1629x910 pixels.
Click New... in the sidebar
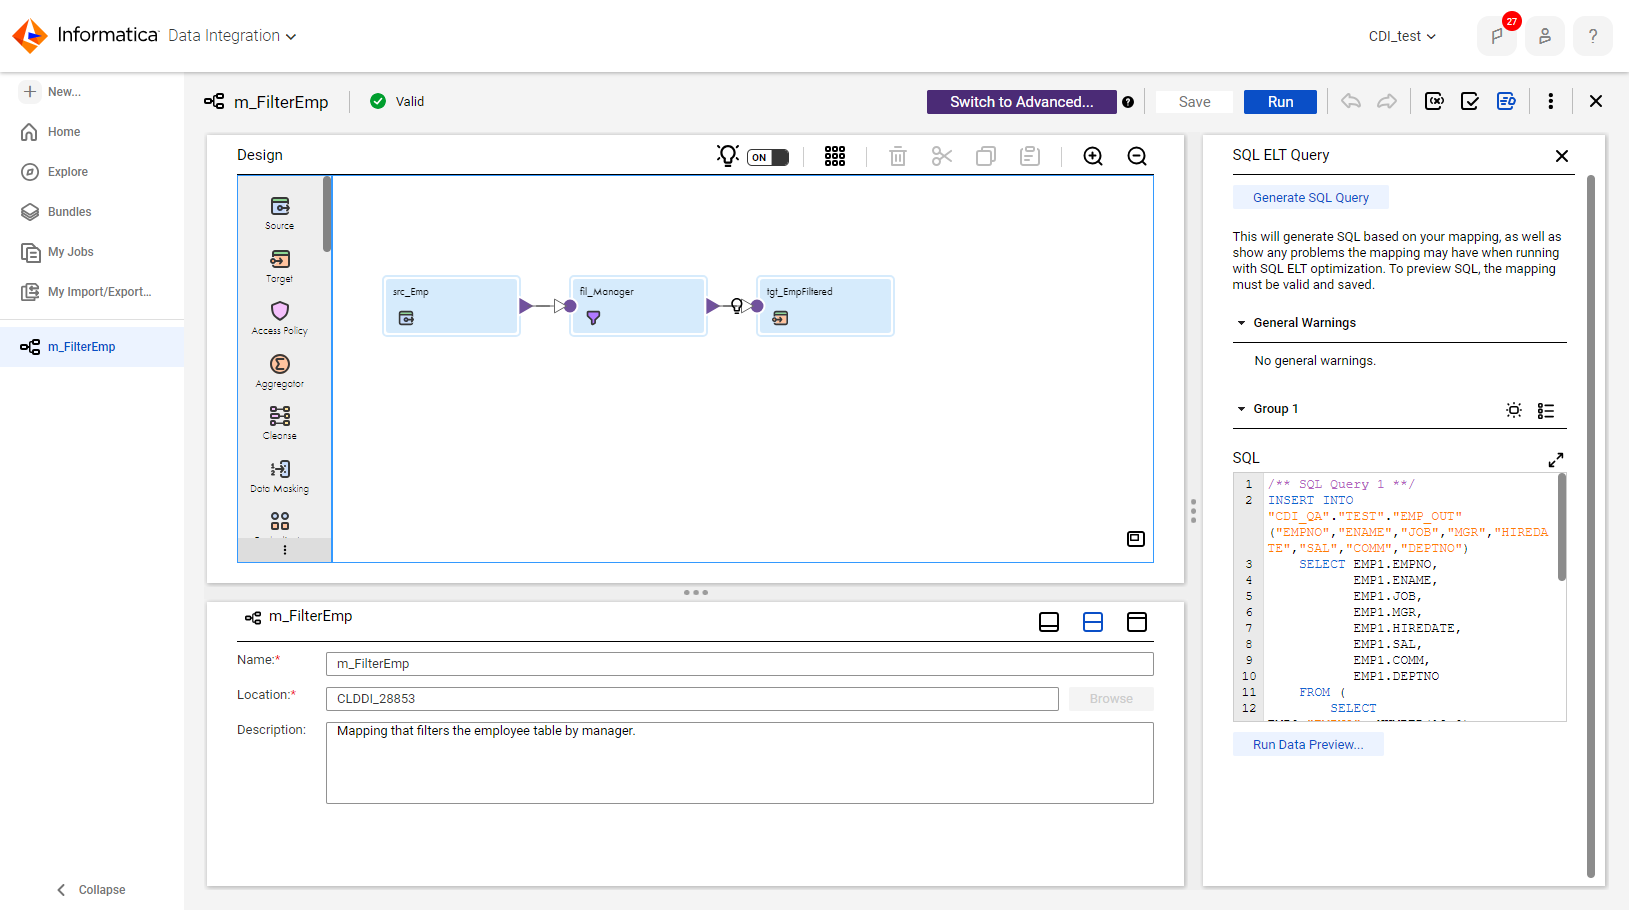(52, 91)
